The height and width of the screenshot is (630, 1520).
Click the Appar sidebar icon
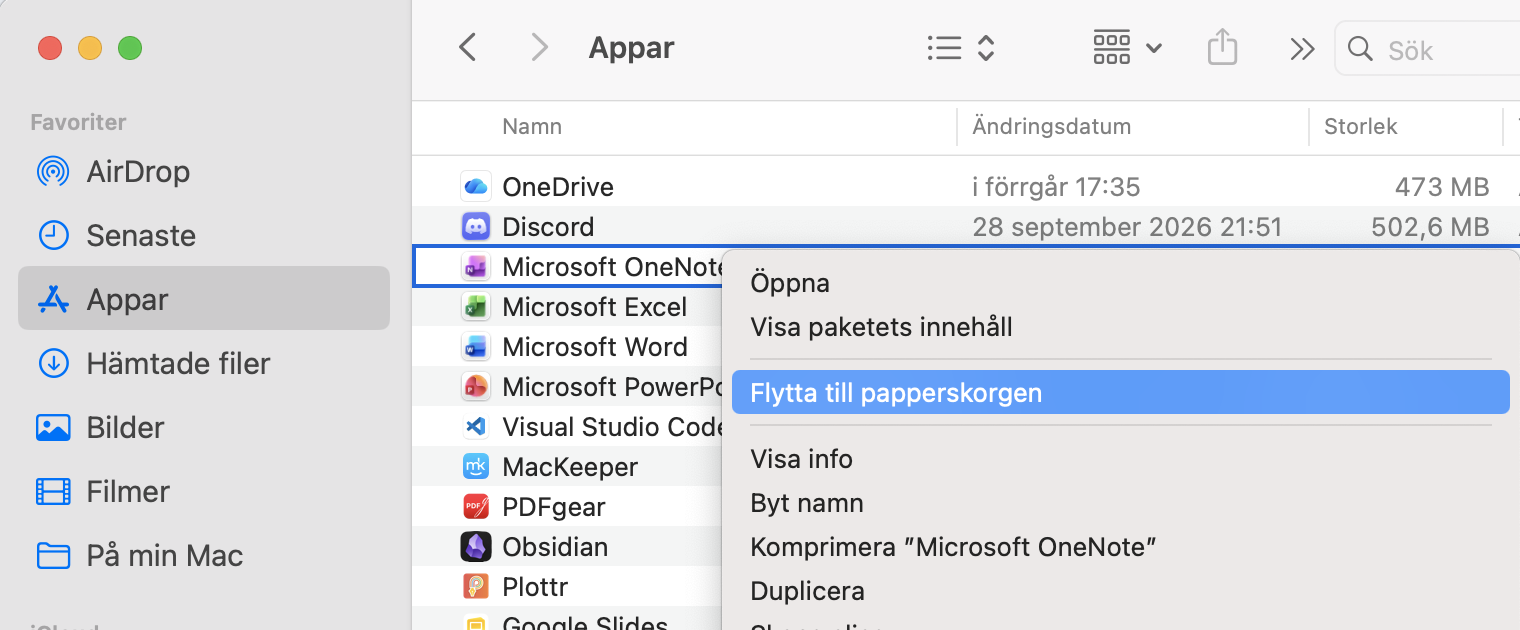click(53, 300)
